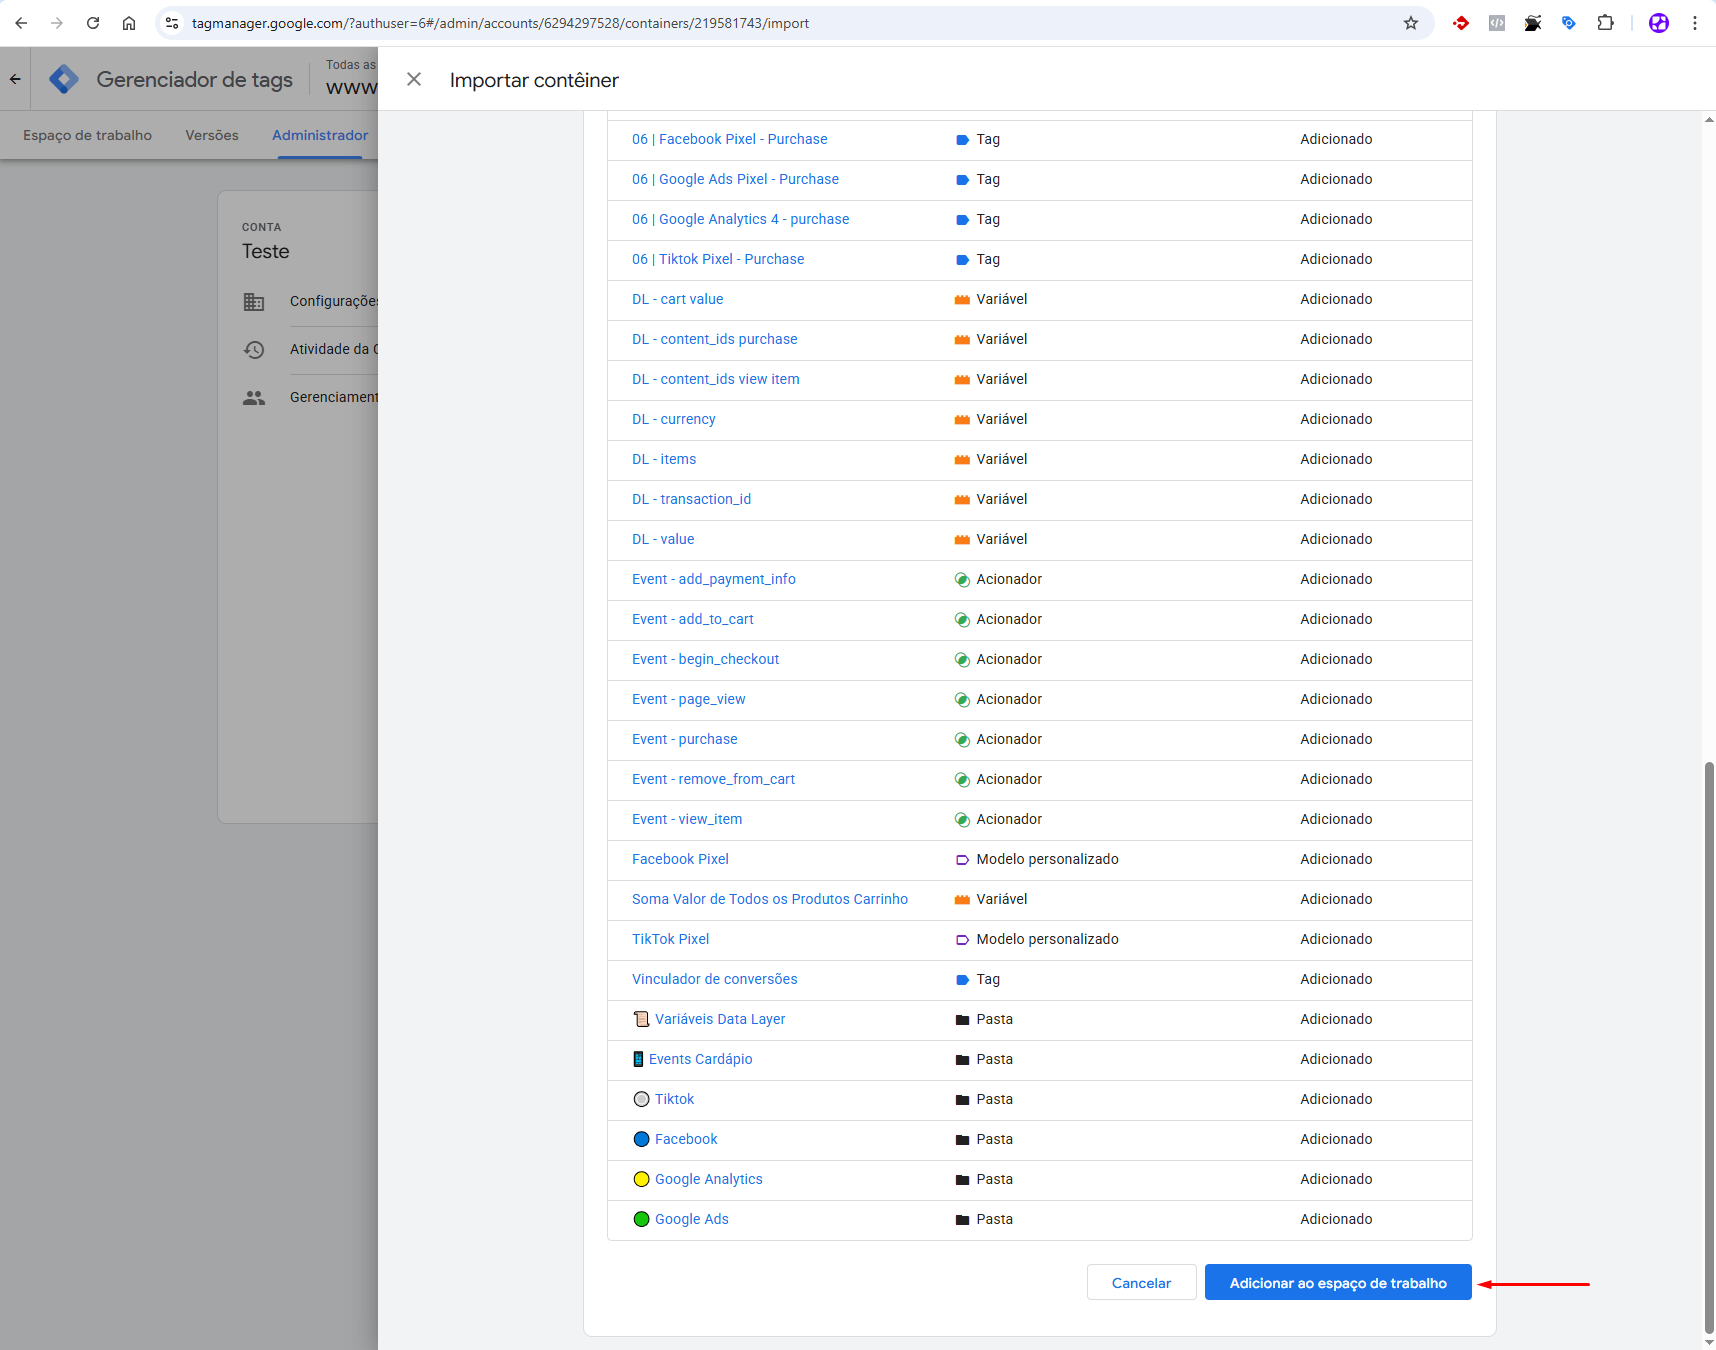Click the scroll emoji beside Variáveis Data Layer
This screenshot has width=1716, height=1350.
pyautogui.click(x=641, y=1019)
